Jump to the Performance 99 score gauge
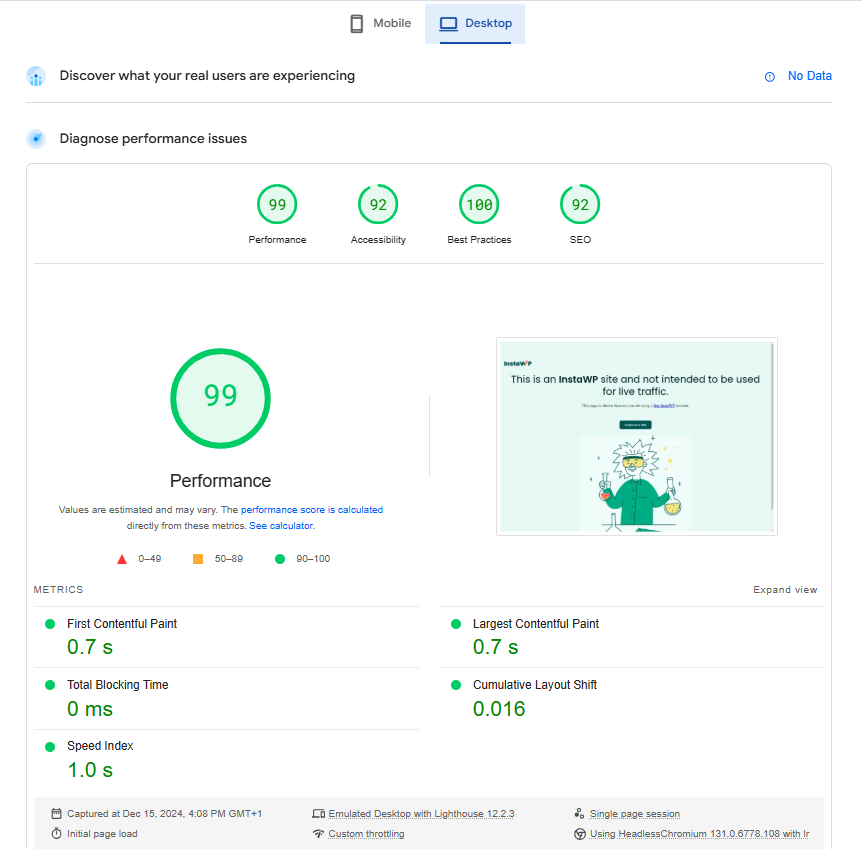862x849 pixels. (277, 205)
